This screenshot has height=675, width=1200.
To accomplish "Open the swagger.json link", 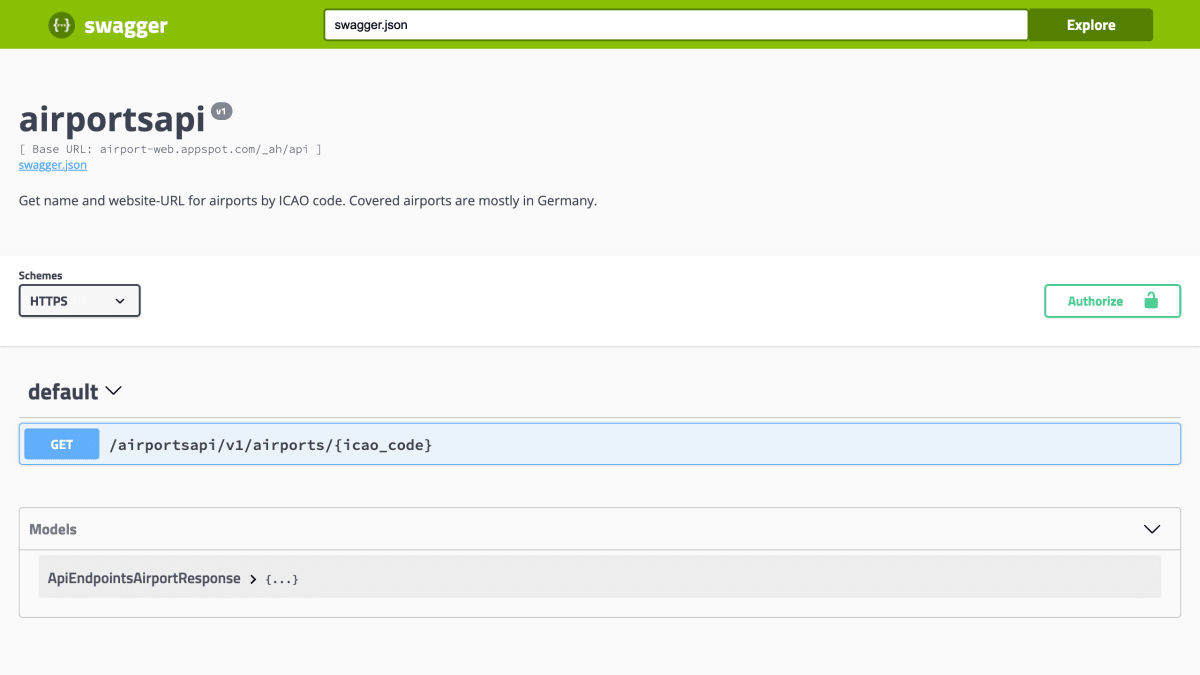I will coord(53,165).
